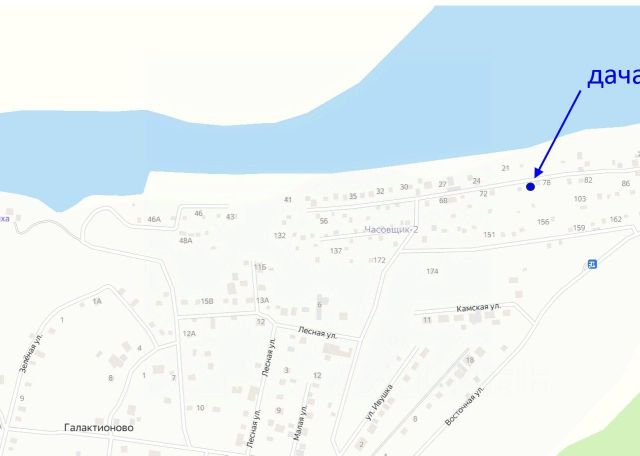Click the blue дача annotation text
The image size is (640, 456).
(613, 76)
